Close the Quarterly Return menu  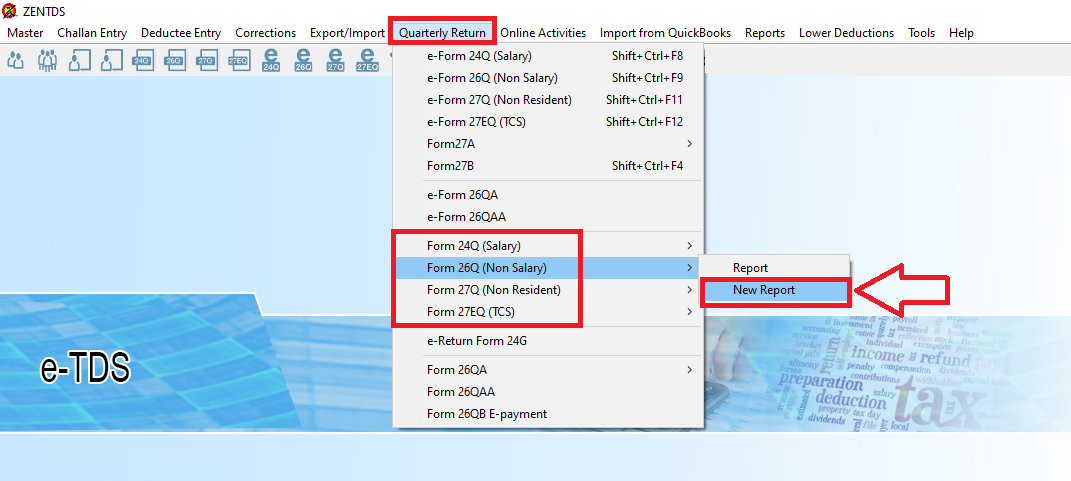click(x=443, y=33)
